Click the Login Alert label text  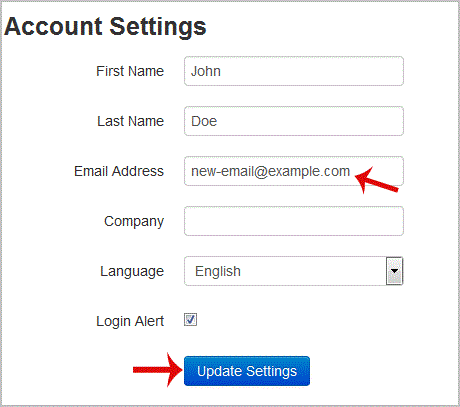[130, 322]
